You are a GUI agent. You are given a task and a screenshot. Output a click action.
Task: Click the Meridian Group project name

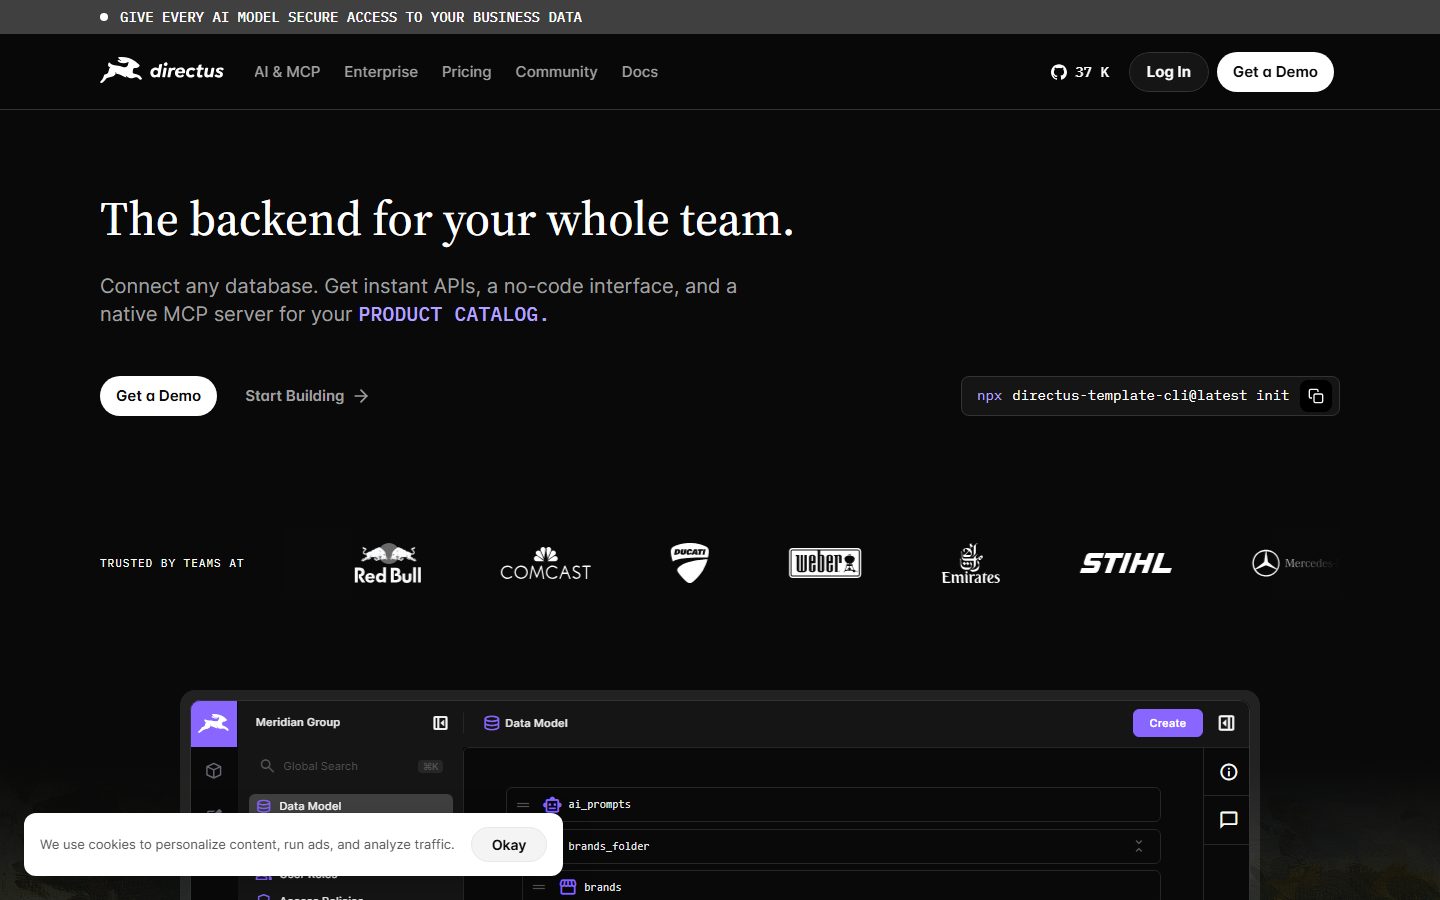tap(298, 722)
